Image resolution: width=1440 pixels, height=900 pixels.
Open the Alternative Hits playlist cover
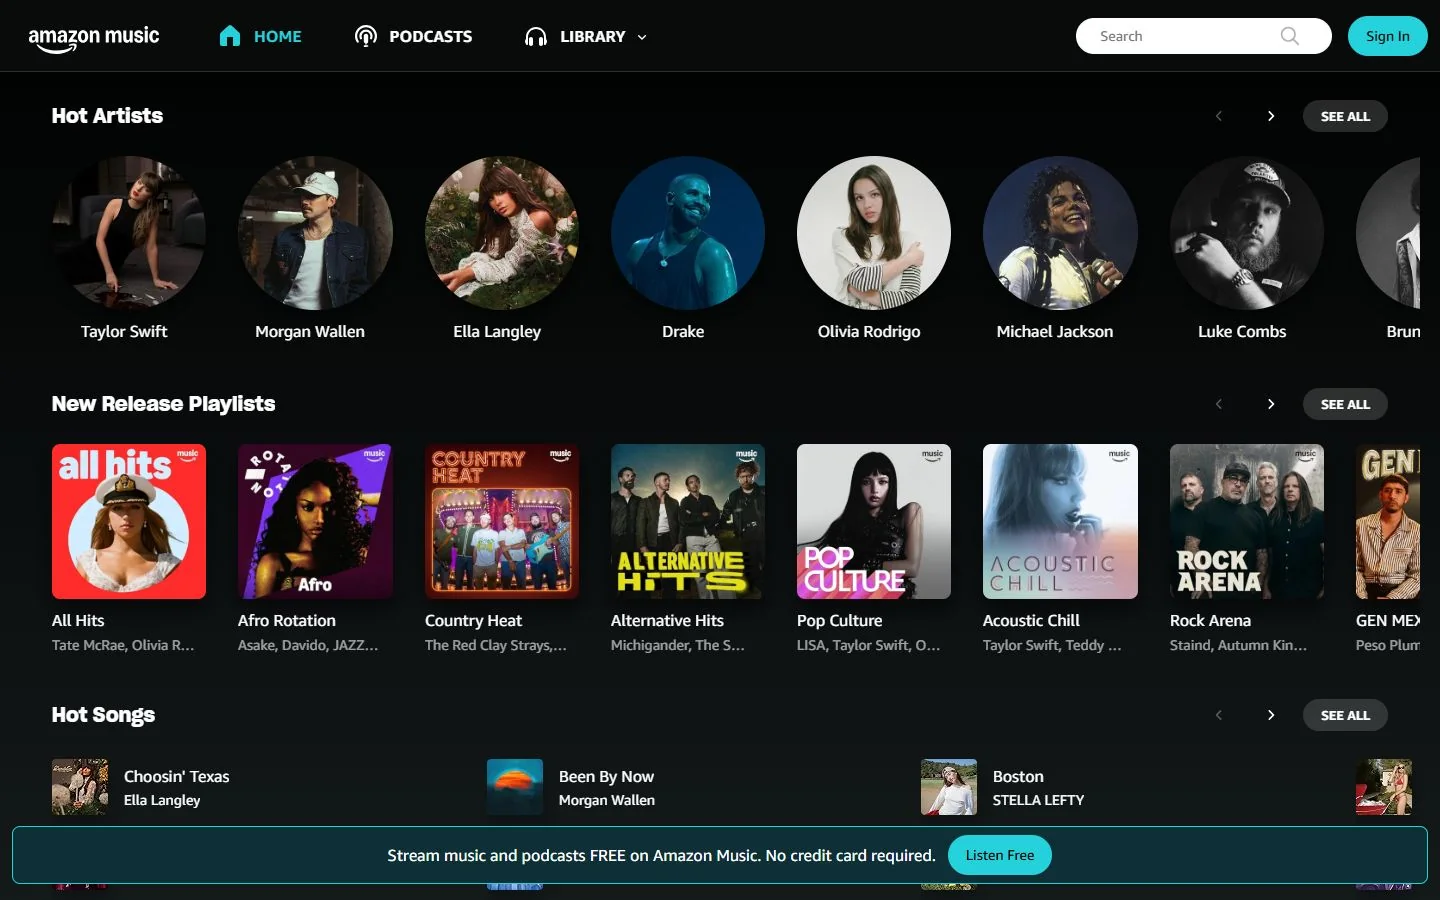[x=688, y=521]
